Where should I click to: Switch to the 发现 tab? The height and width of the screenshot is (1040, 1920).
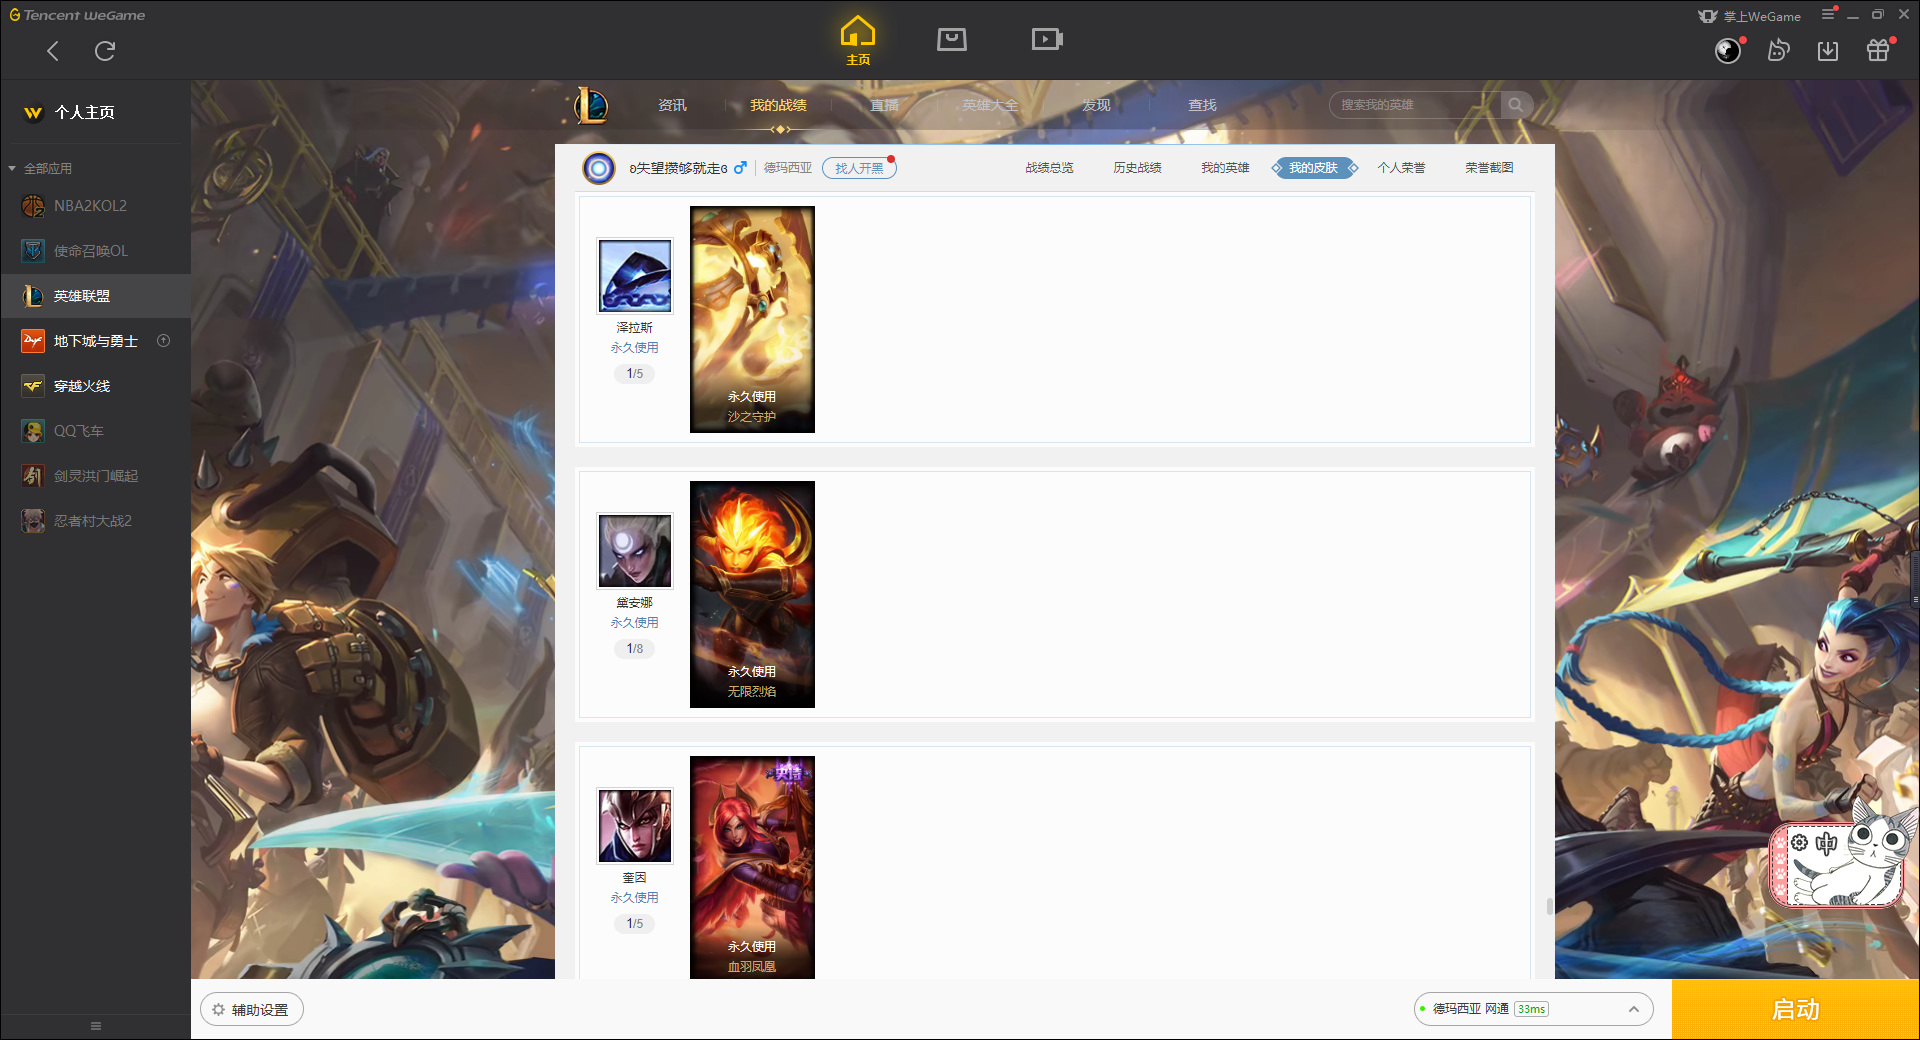coord(1096,105)
